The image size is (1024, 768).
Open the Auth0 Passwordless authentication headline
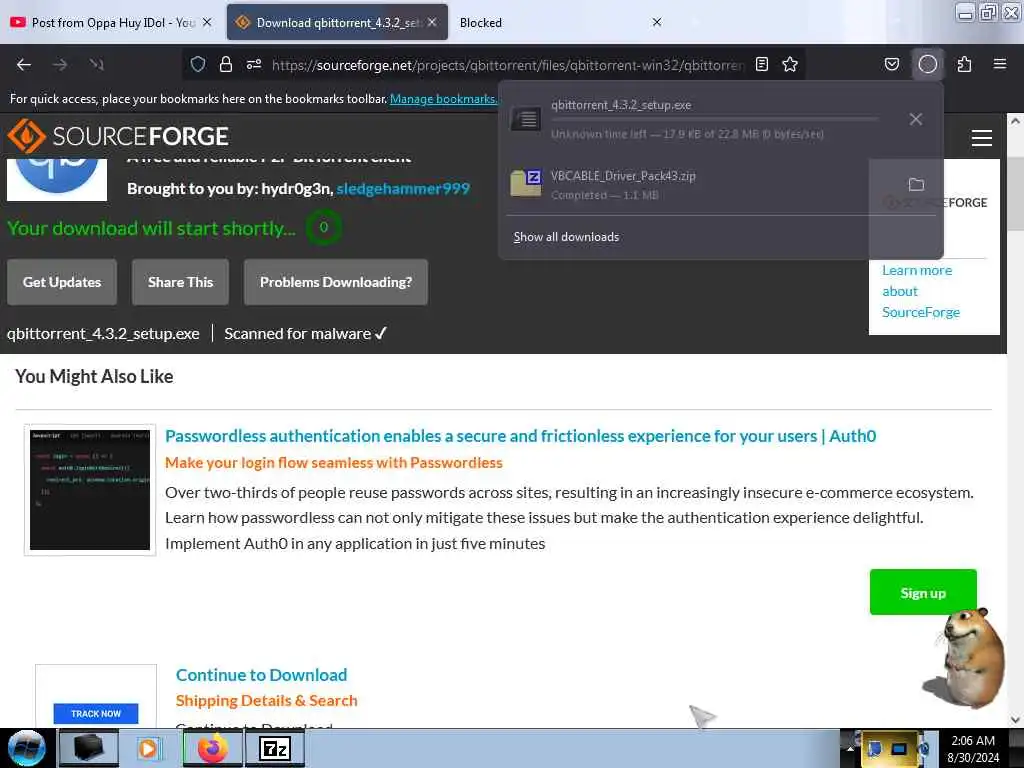coord(520,436)
